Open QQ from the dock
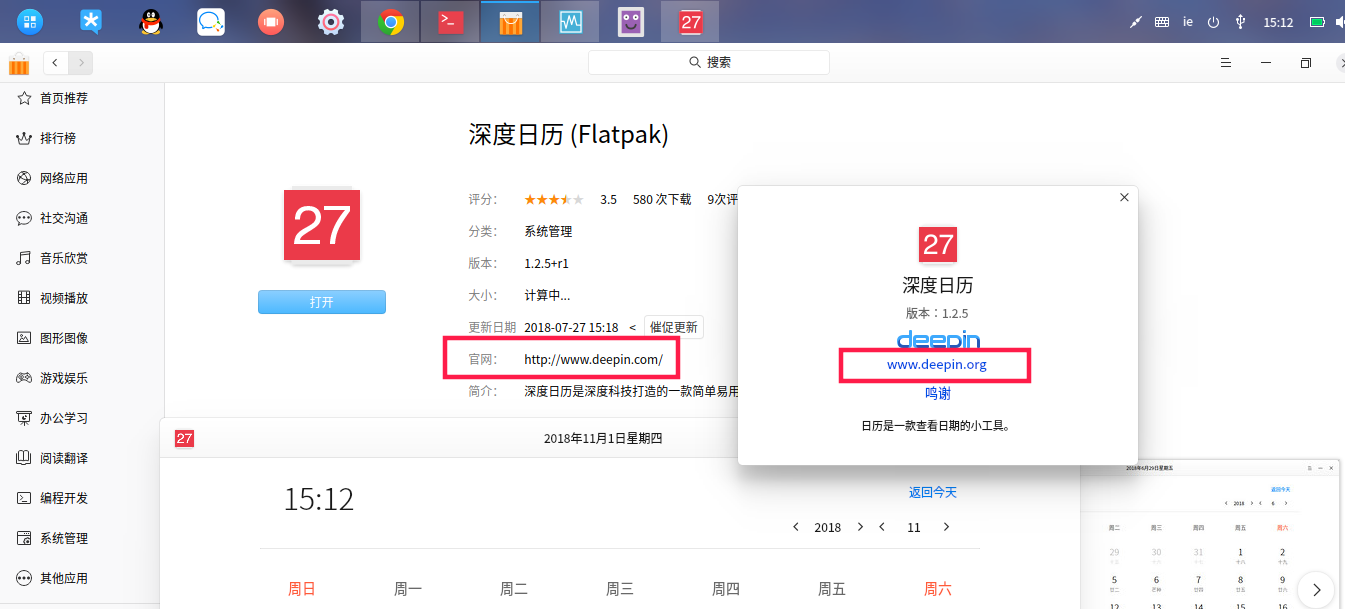This screenshot has height=609, width=1345. [150, 20]
